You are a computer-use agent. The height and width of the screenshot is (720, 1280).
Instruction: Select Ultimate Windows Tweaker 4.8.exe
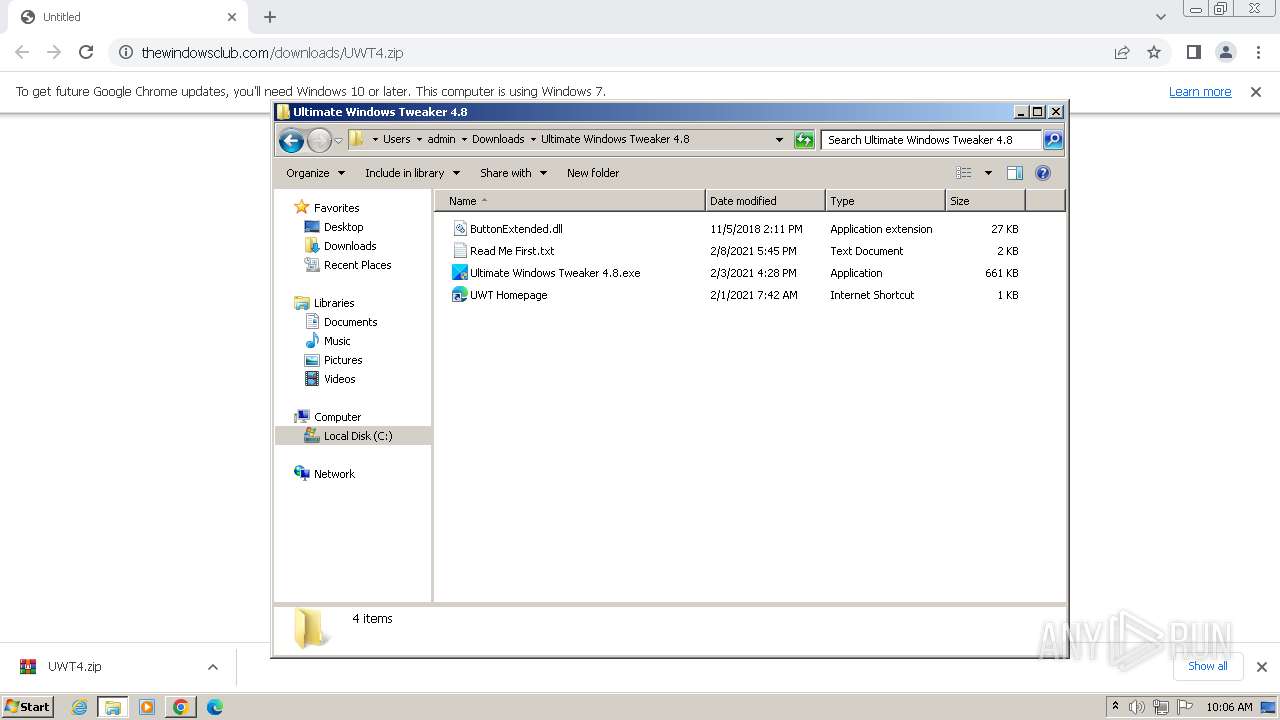click(x=555, y=273)
